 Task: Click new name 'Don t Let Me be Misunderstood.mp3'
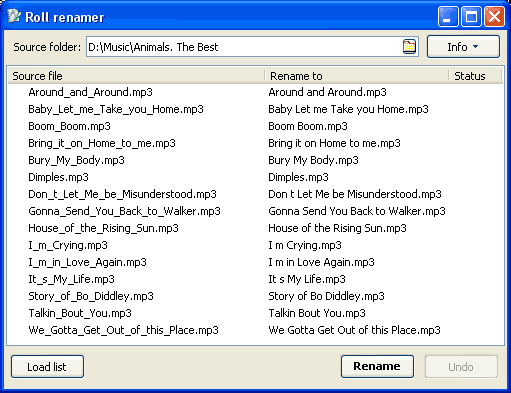tap(355, 194)
